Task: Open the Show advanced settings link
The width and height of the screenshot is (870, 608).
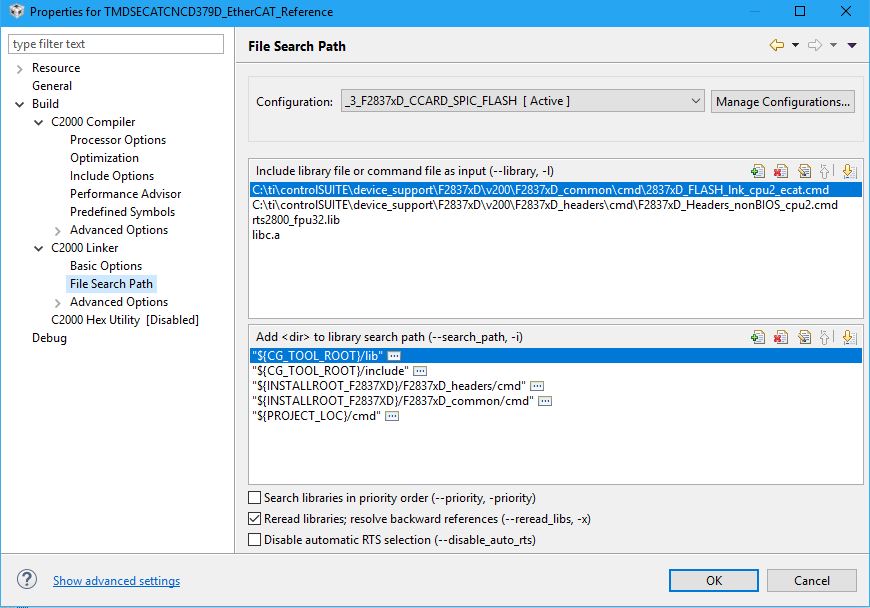Action: (x=116, y=581)
